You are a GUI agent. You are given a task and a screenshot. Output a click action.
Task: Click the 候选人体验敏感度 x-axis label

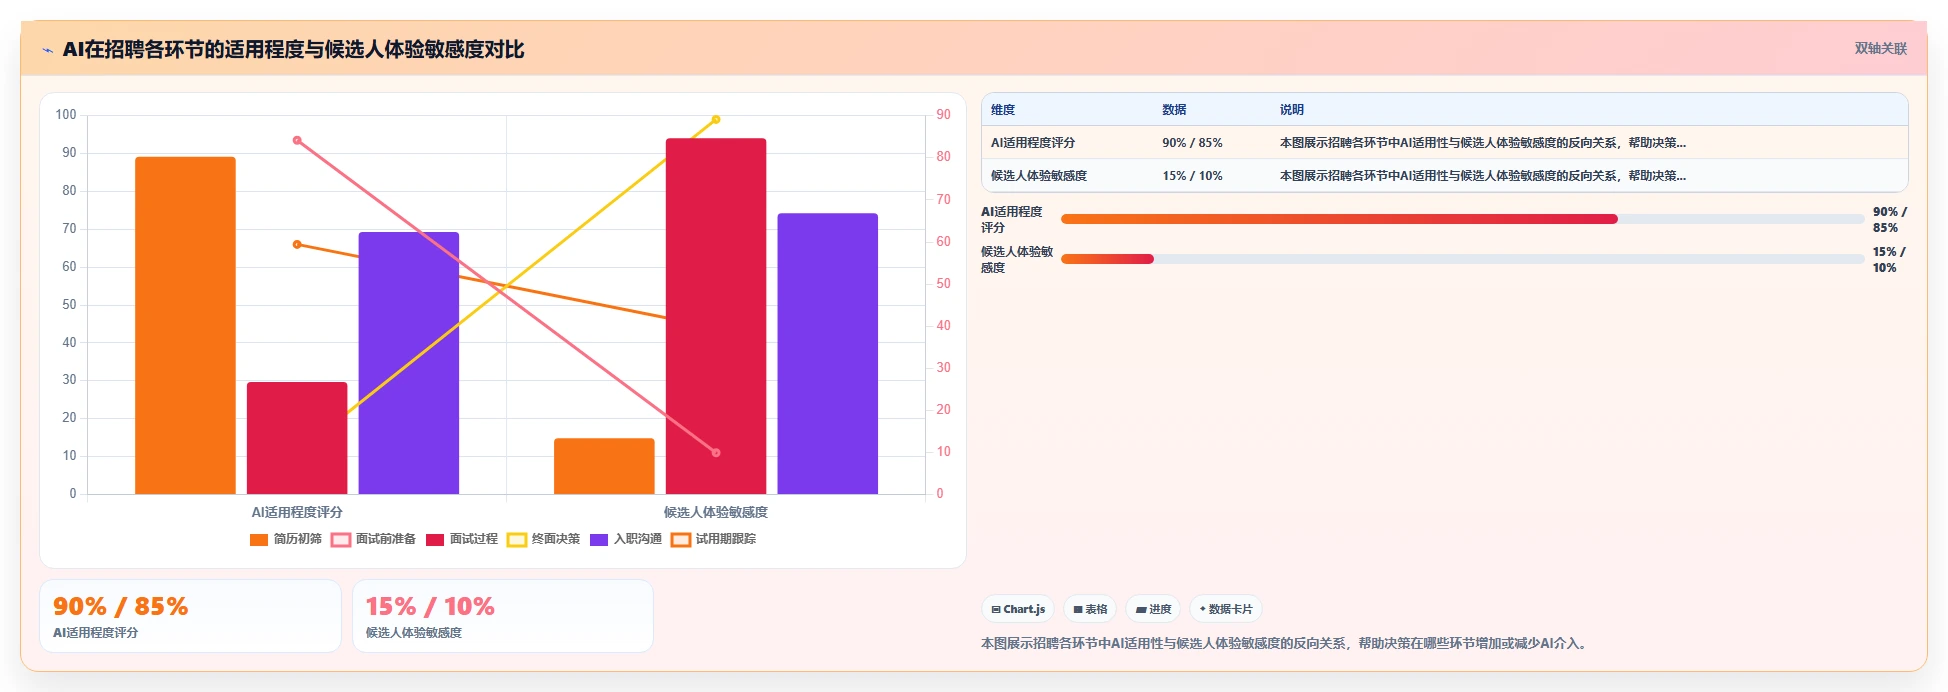(716, 512)
